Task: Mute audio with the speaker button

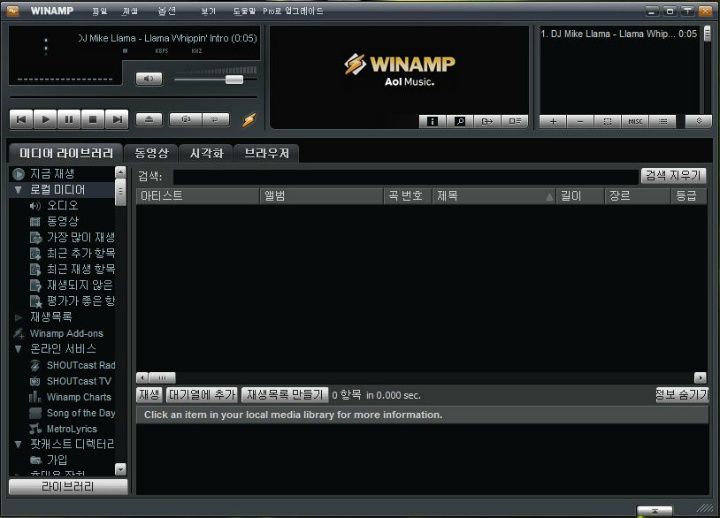Action: pos(149,79)
